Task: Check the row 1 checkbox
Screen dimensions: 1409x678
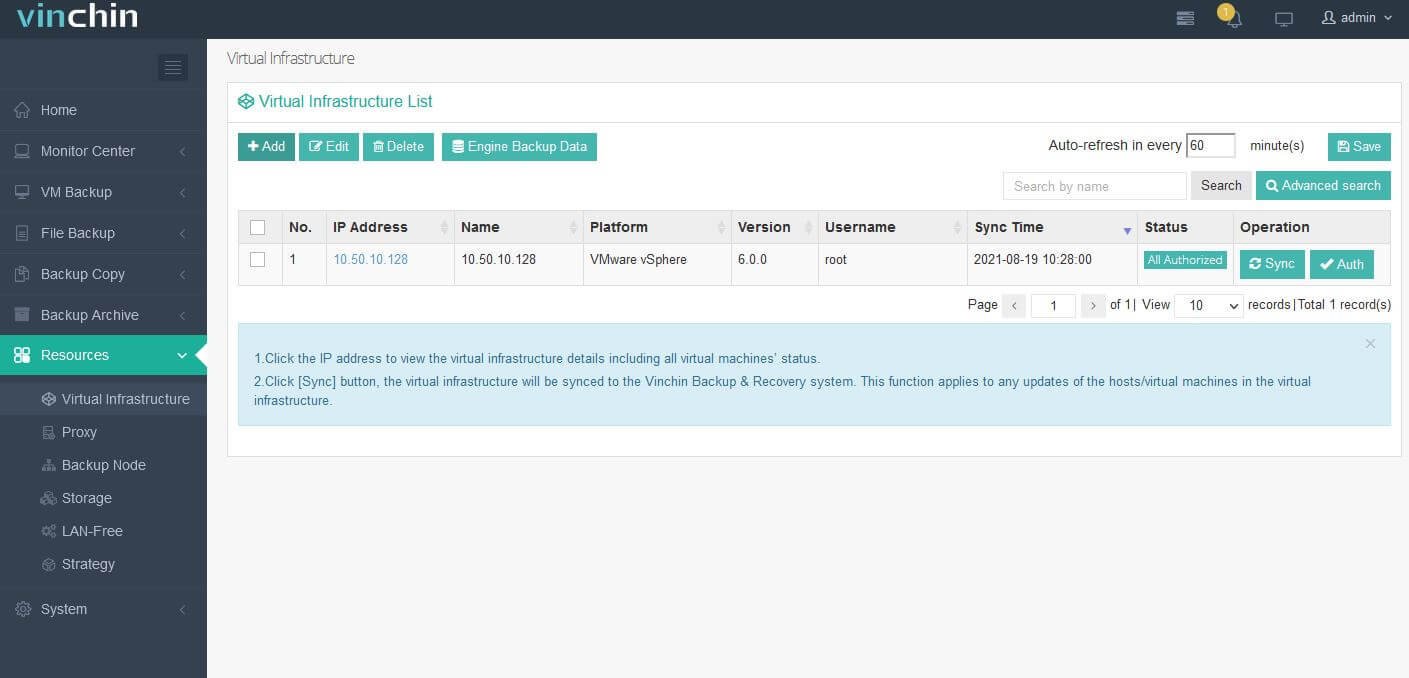Action: pyautogui.click(x=258, y=260)
